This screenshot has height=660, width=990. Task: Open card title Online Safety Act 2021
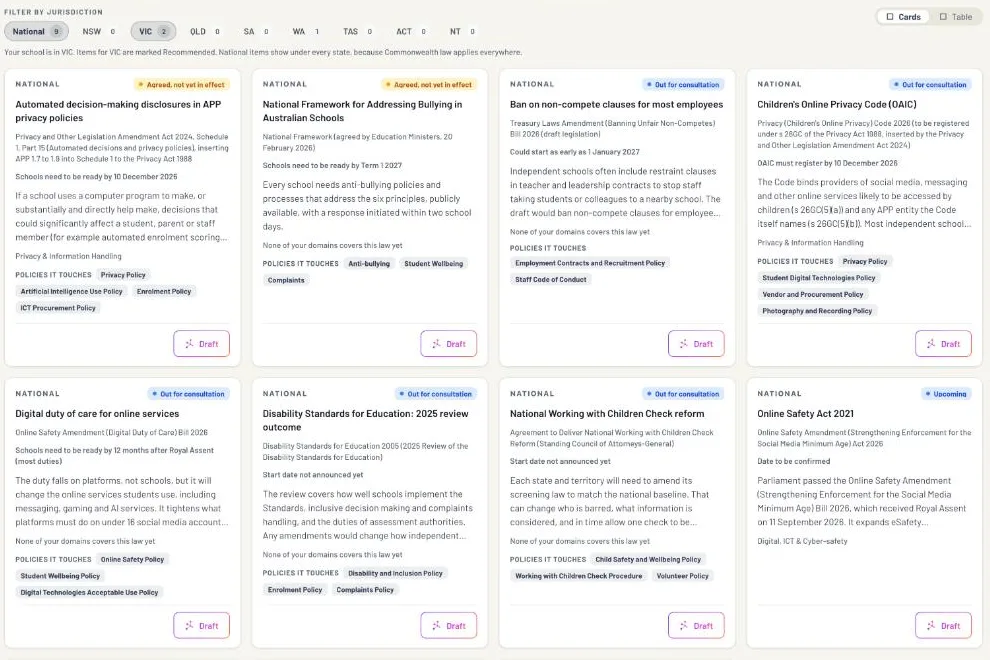pyautogui.click(x=806, y=414)
